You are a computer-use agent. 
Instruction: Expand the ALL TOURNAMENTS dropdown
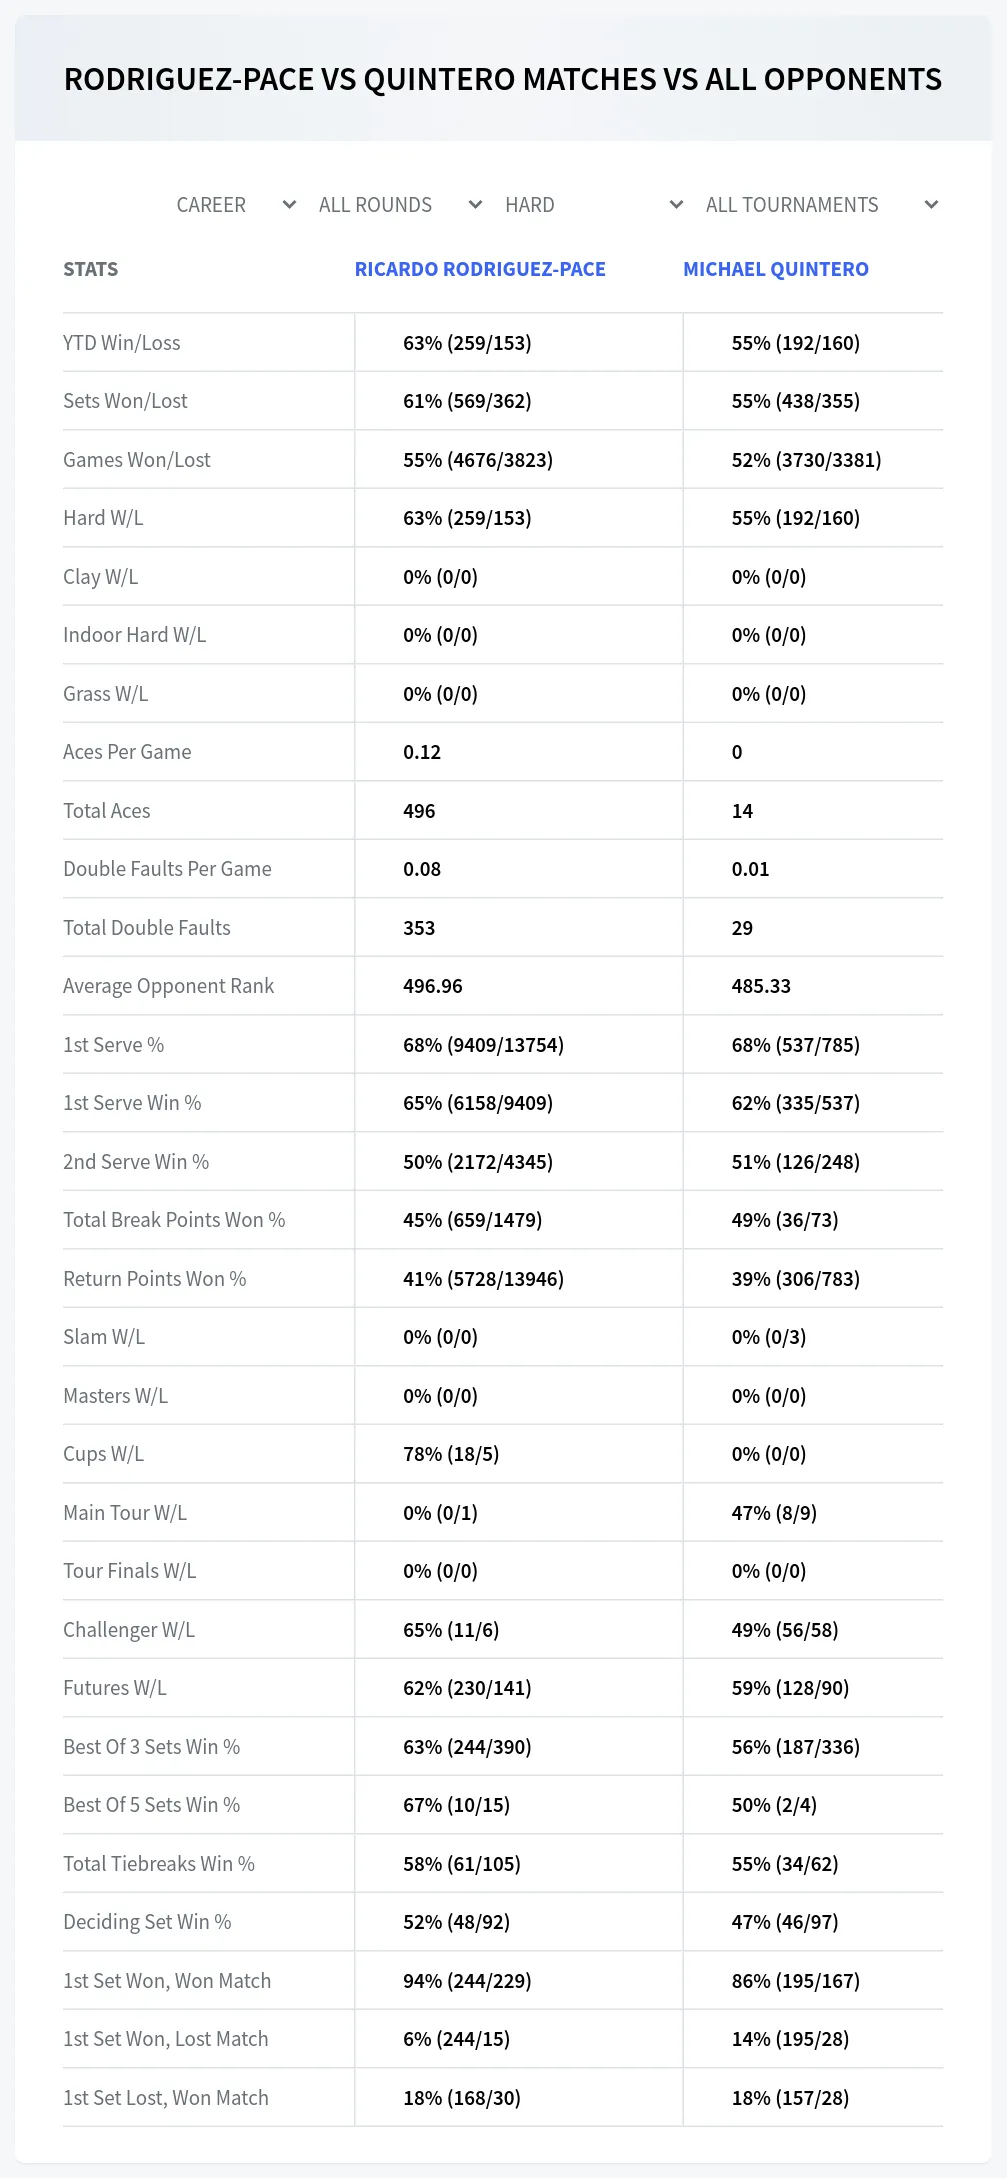pos(821,205)
